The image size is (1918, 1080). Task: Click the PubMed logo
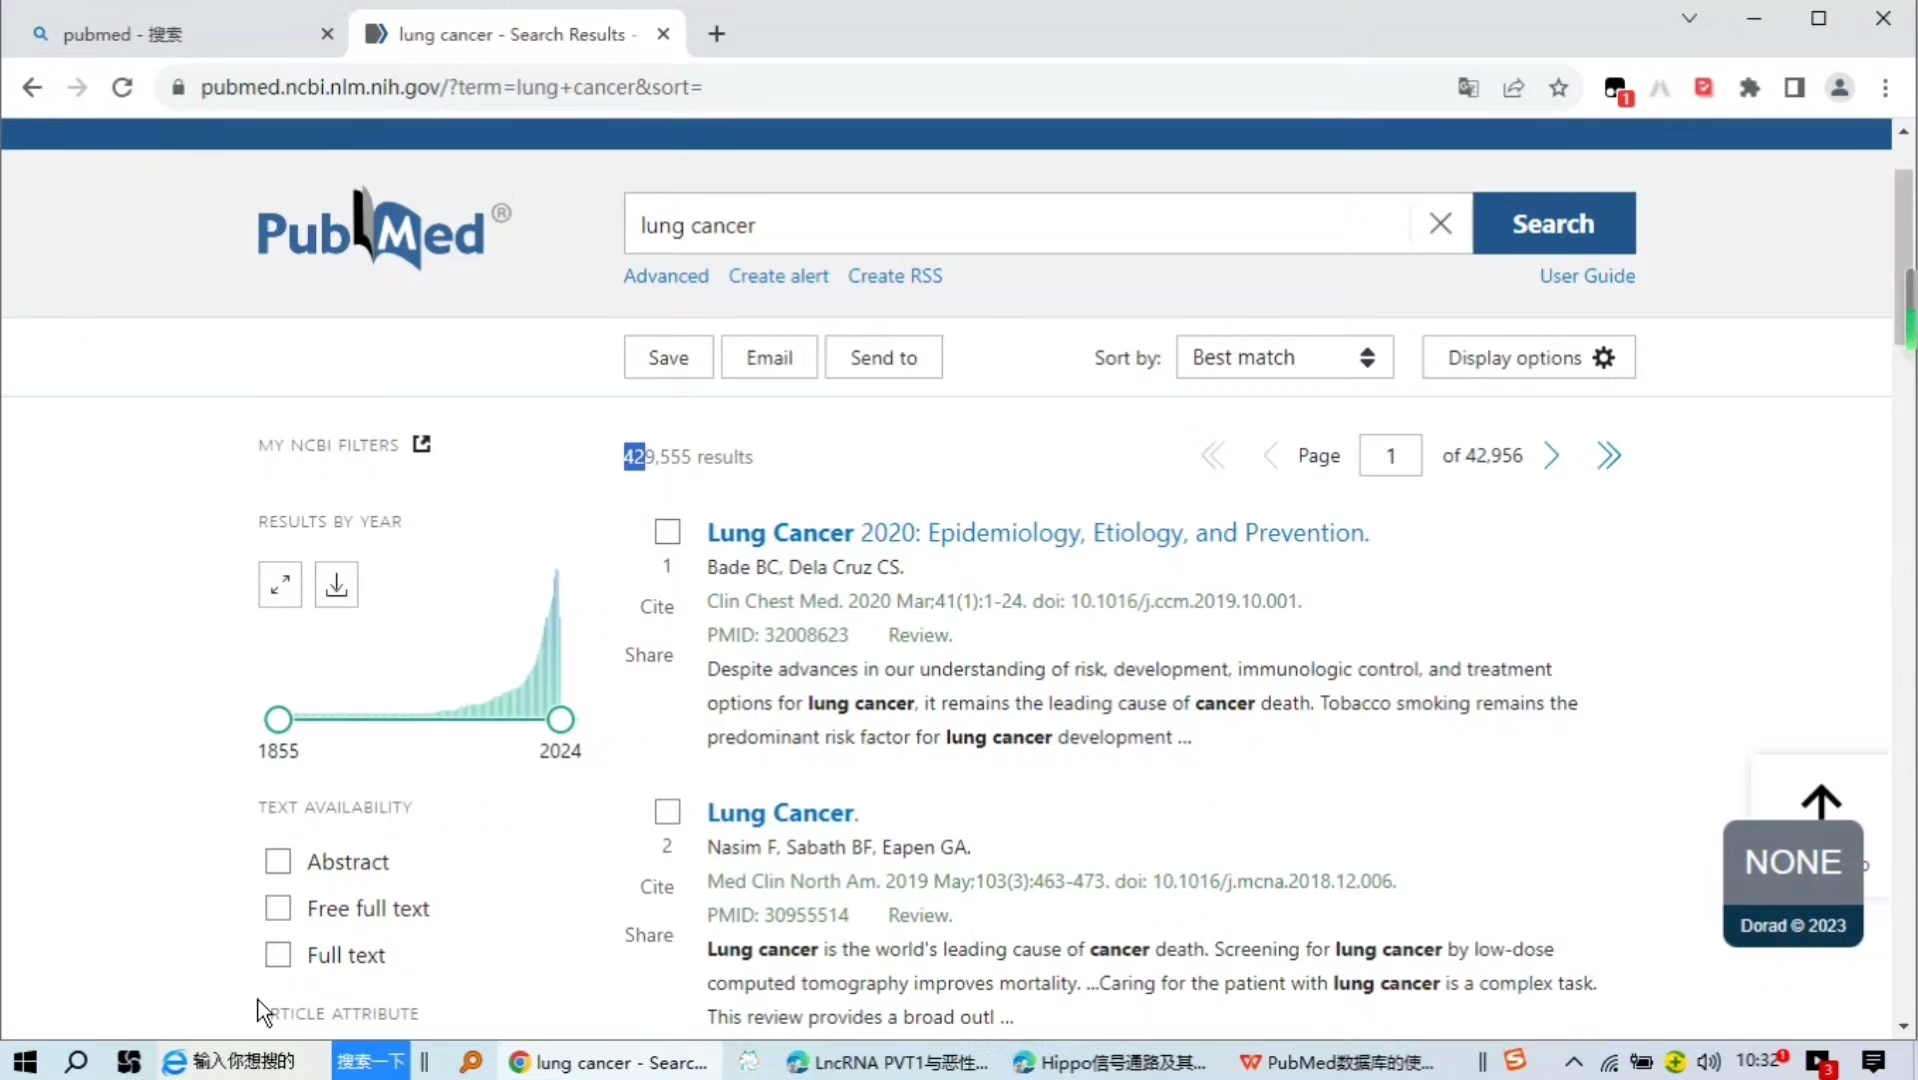click(x=384, y=228)
